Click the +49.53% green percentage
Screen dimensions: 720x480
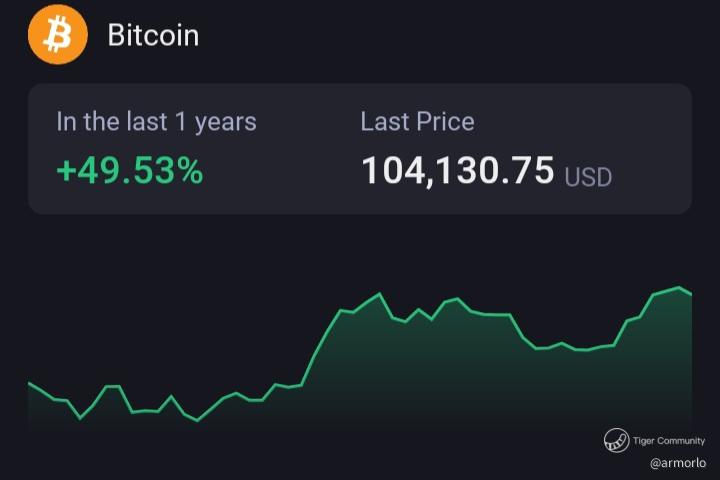[x=129, y=171]
